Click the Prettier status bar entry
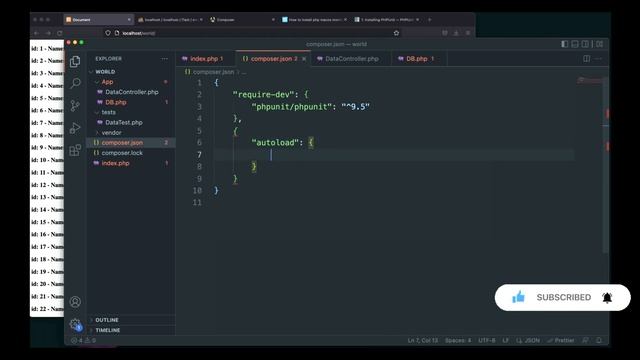Image resolution: width=640 pixels, height=360 pixels. pyautogui.click(x=561, y=340)
